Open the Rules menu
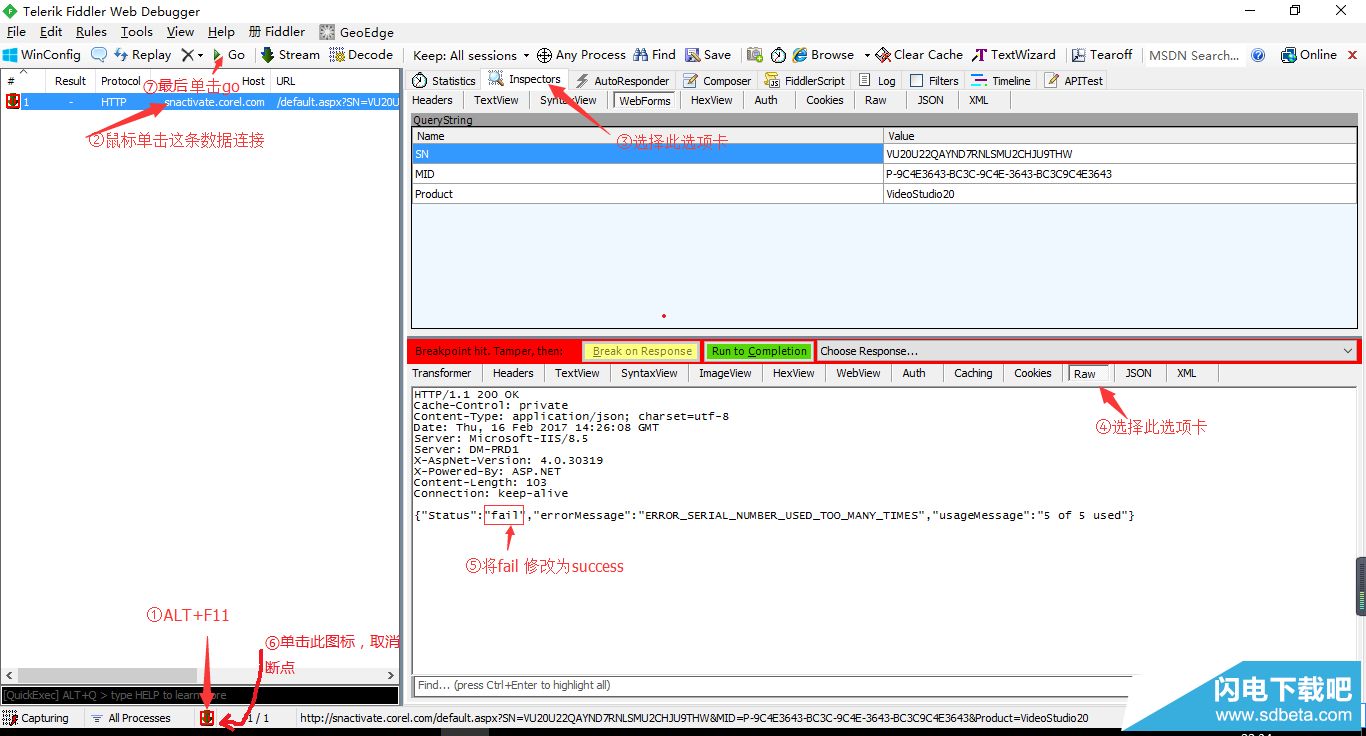 (91, 32)
